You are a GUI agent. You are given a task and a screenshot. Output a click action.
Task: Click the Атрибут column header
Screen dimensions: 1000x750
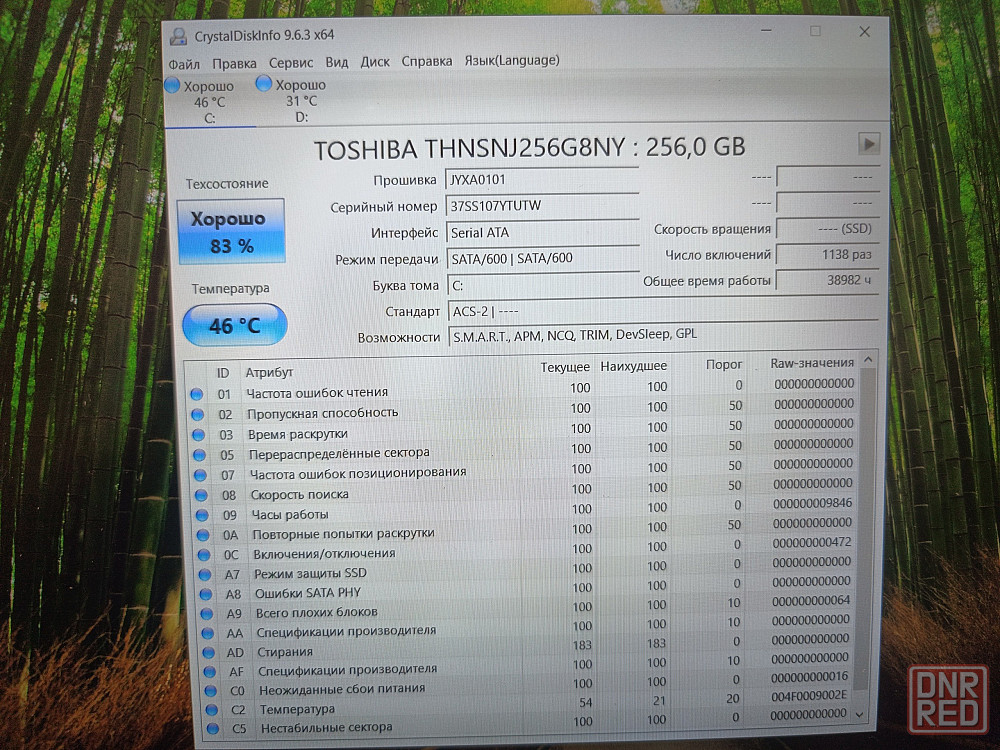click(x=269, y=372)
